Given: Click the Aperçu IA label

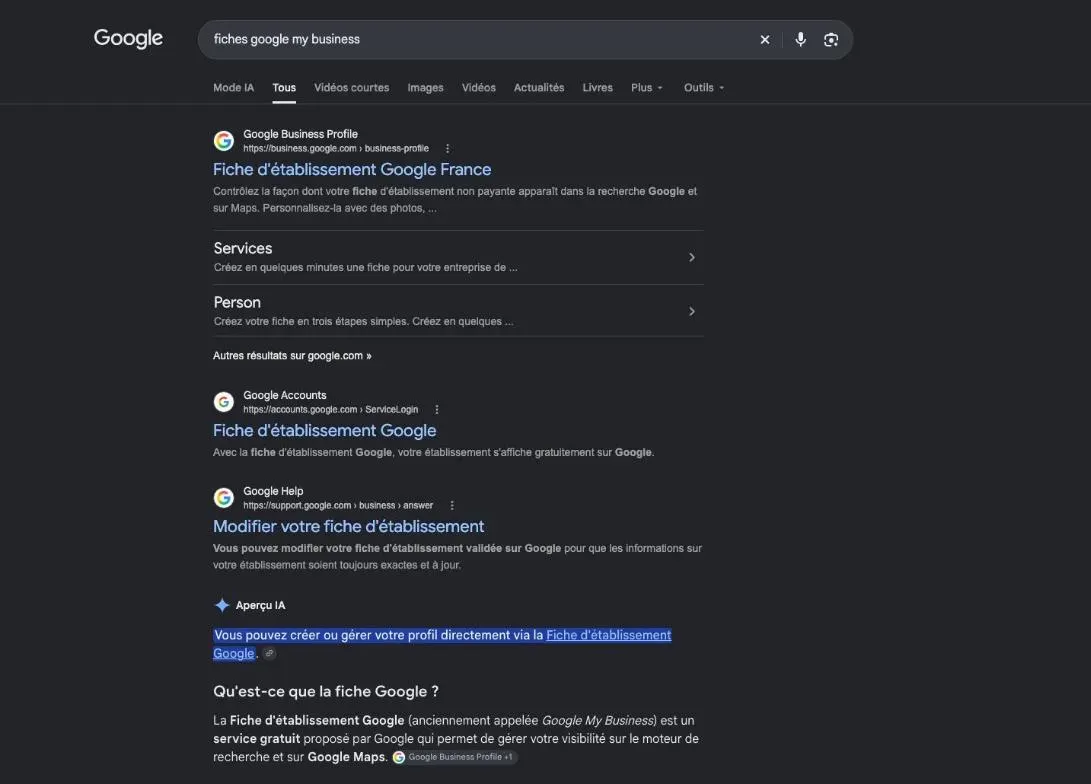Looking at the screenshot, I should tap(260, 605).
